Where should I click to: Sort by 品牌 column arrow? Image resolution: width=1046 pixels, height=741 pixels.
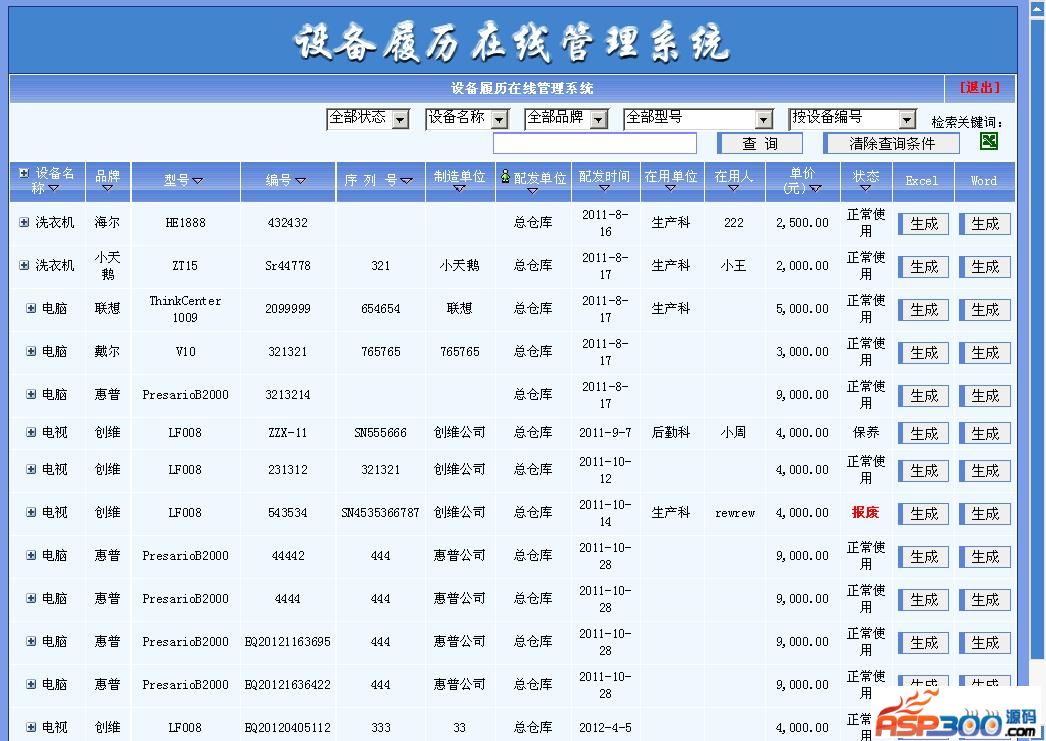107,189
